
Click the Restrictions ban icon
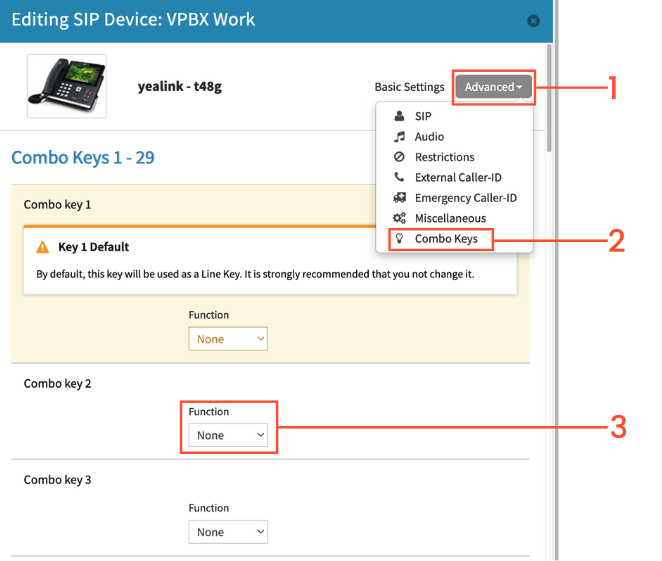(399, 157)
